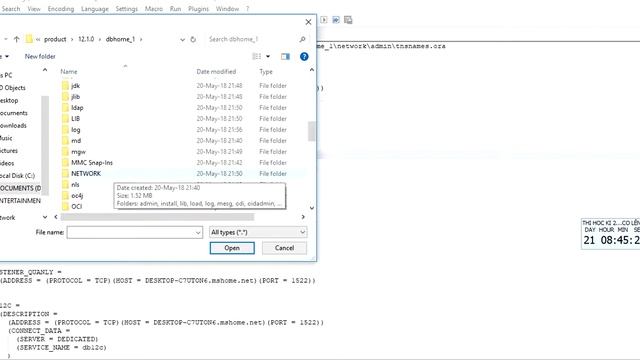Click the product breadcrumb segment
Viewport: 640px width, 360px height.
pyautogui.click(x=55, y=39)
